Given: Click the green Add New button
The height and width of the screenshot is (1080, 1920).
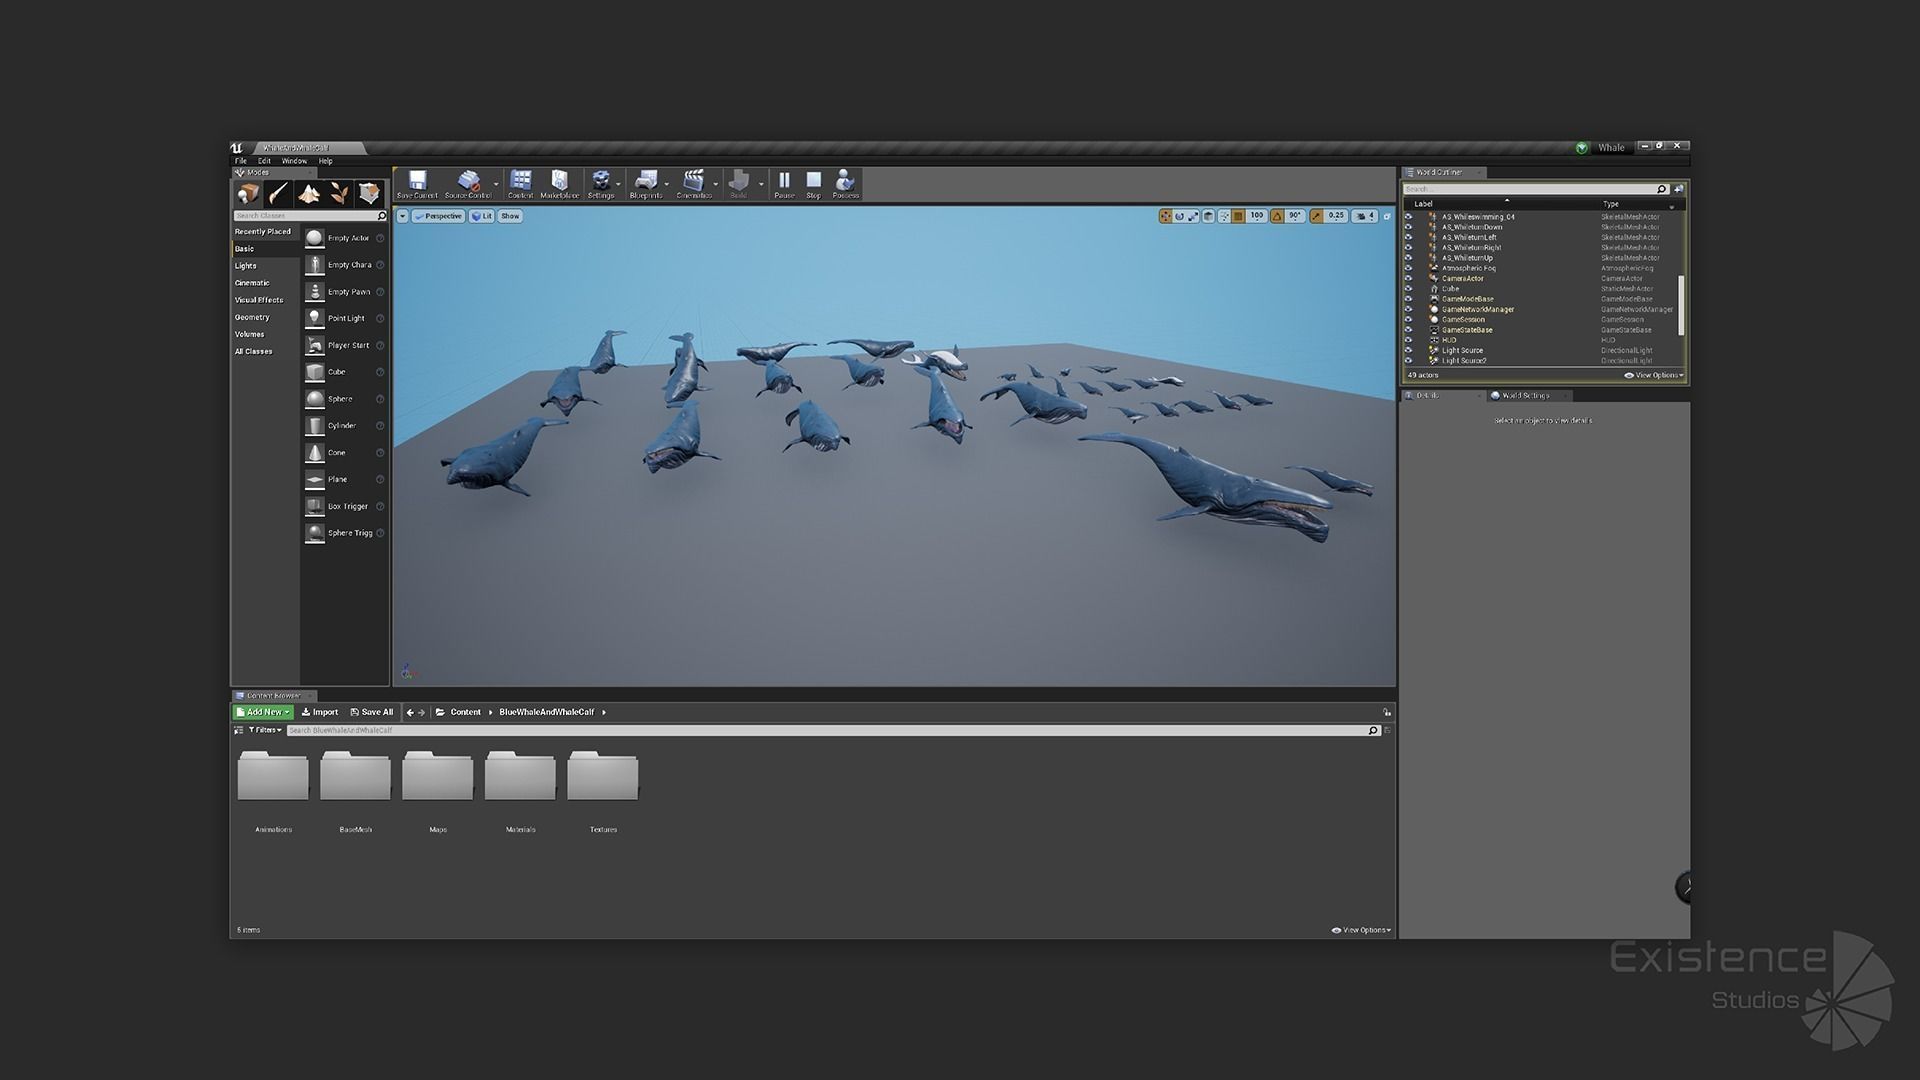Looking at the screenshot, I should pyautogui.click(x=263, y=712).
